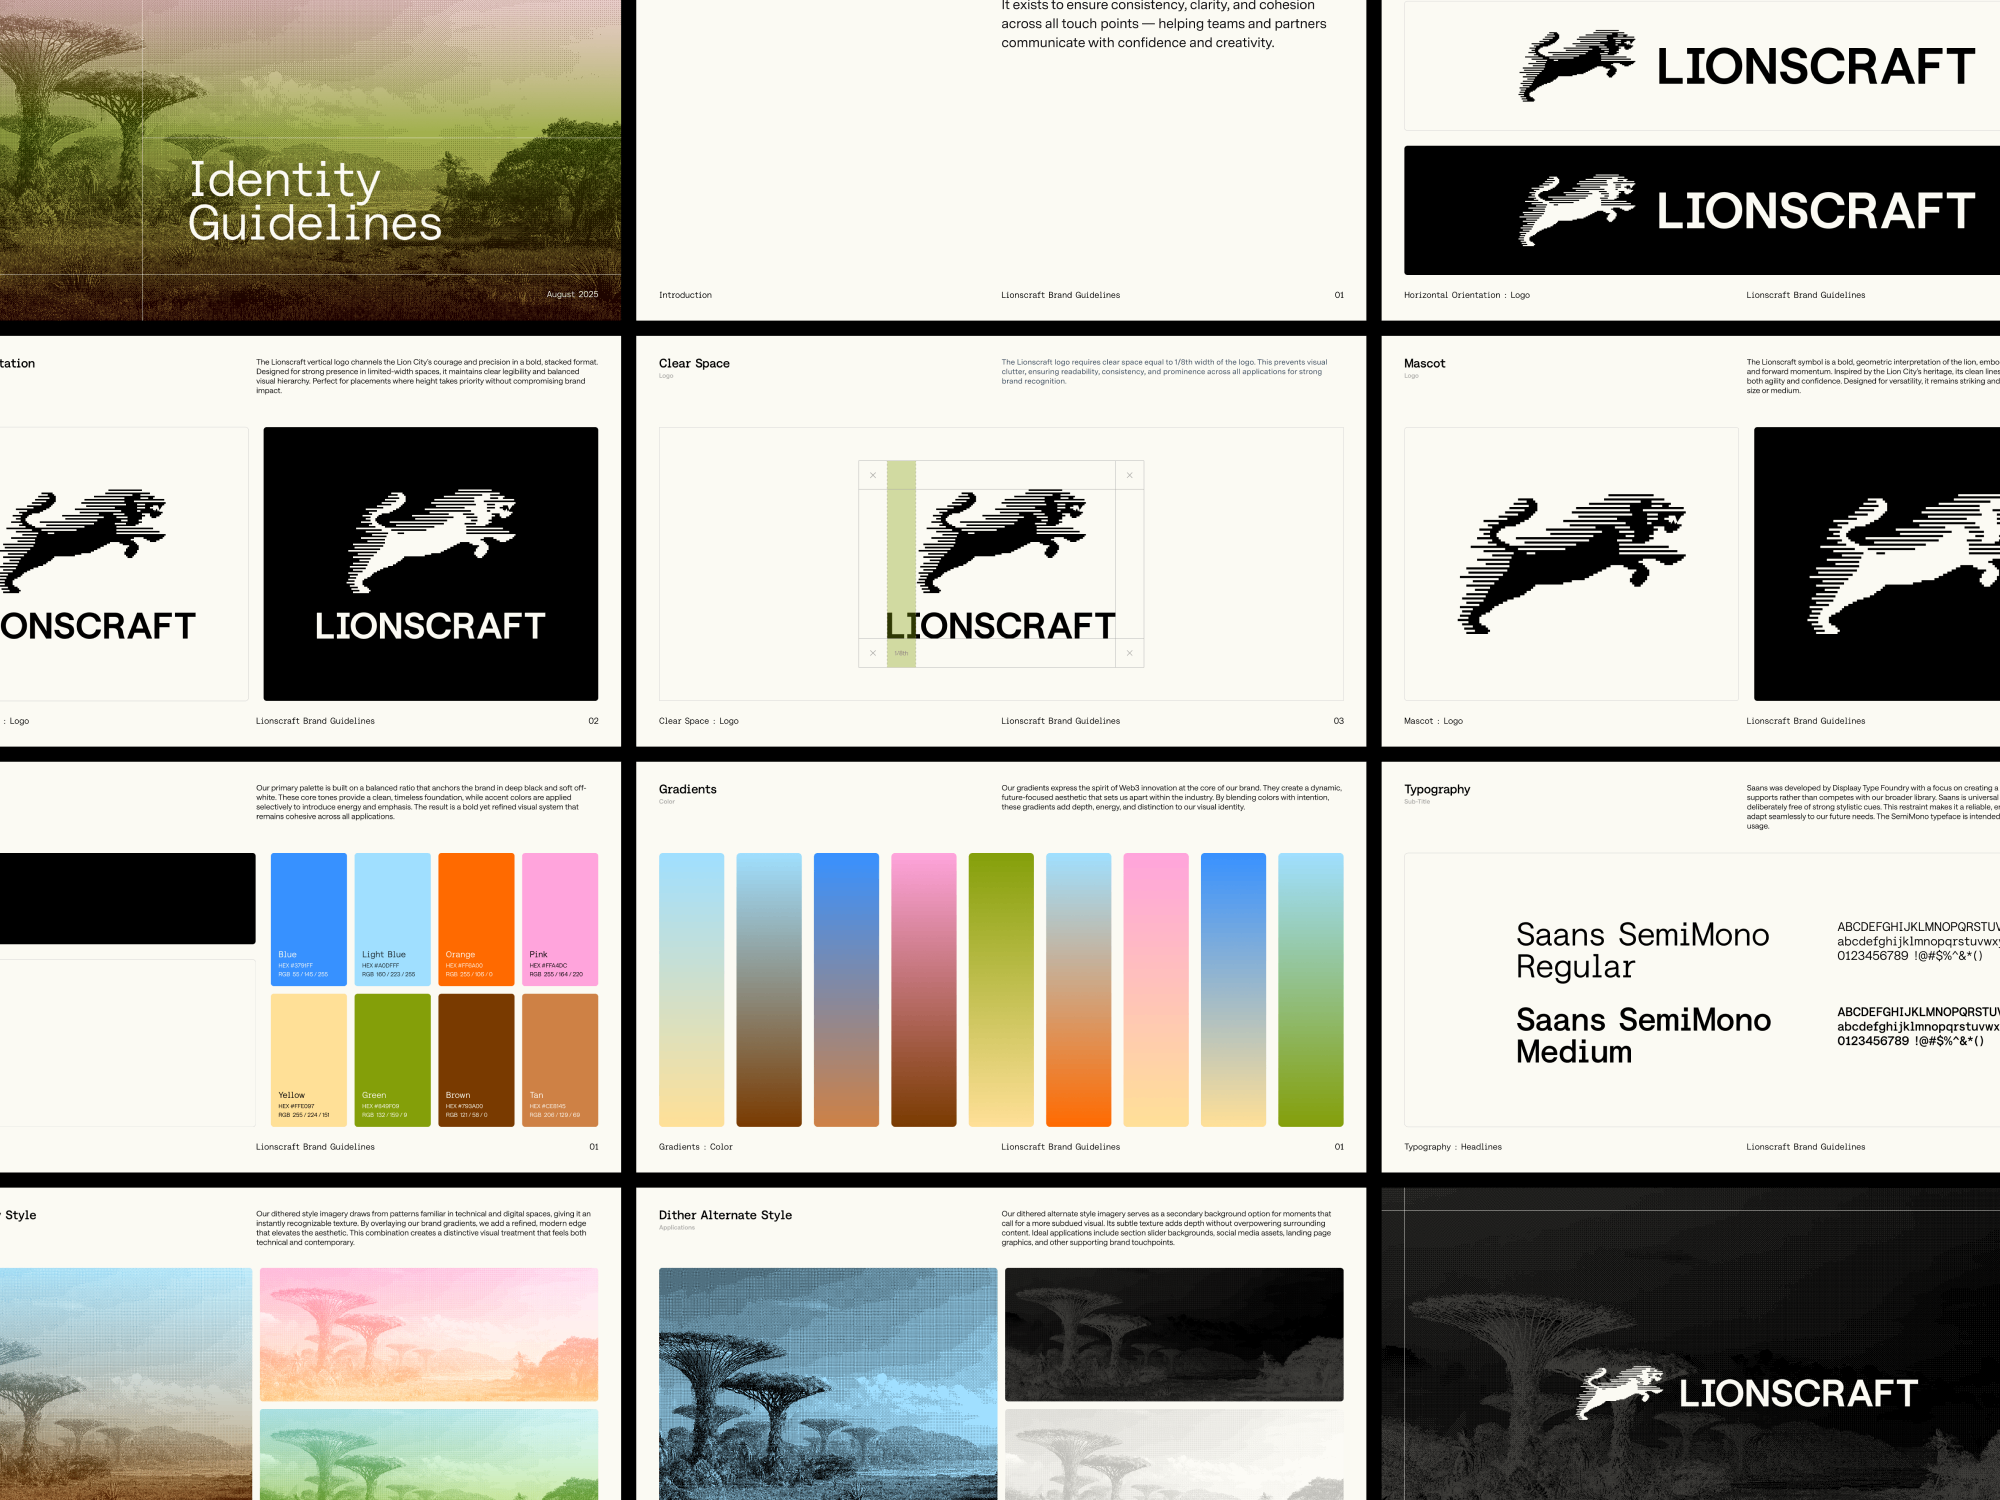Click the green 1/8th spacing bar
2000x1500 pixels.
click(x=901, y=540)
